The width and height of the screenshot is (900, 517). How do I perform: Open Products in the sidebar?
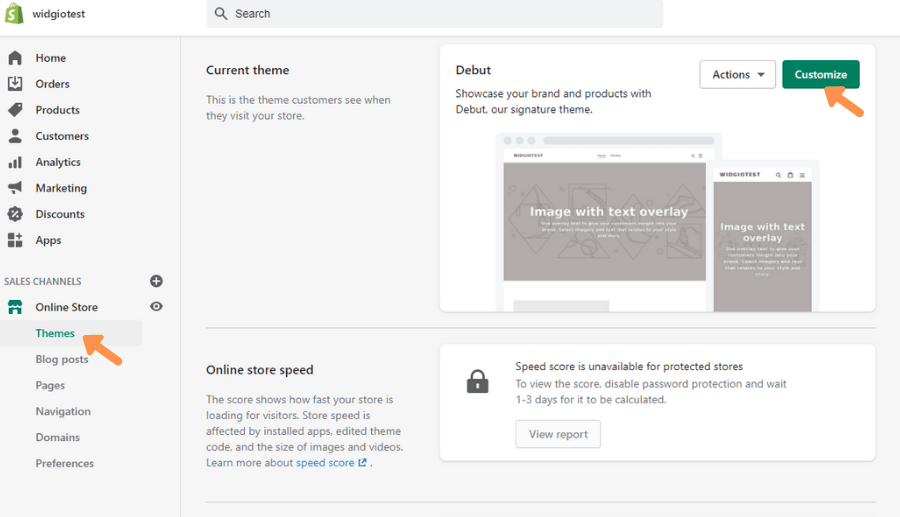[x=57, y=110]
